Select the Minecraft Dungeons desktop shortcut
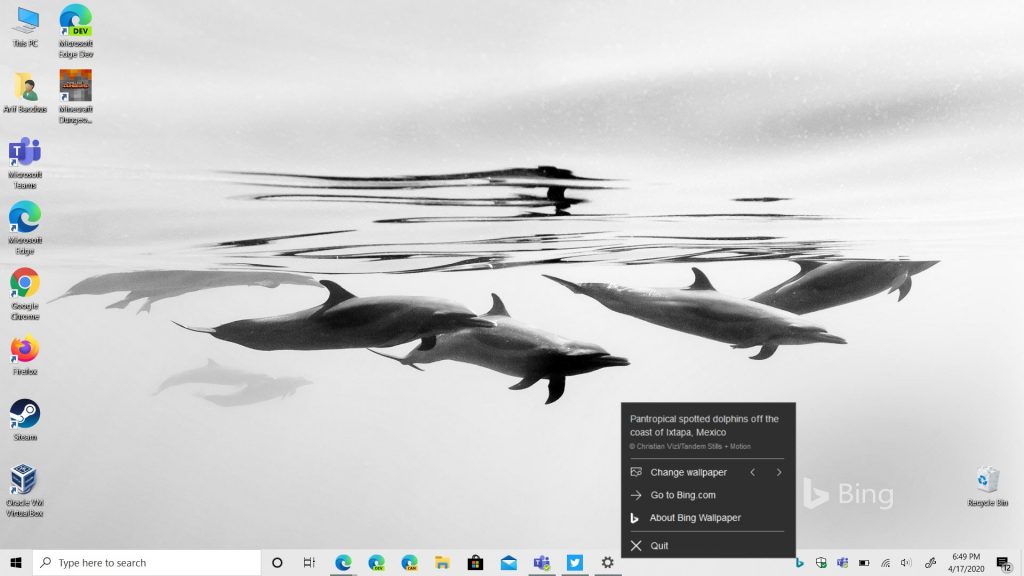Viewport: 1024px width, 576px height. click(x=76, y=96)
